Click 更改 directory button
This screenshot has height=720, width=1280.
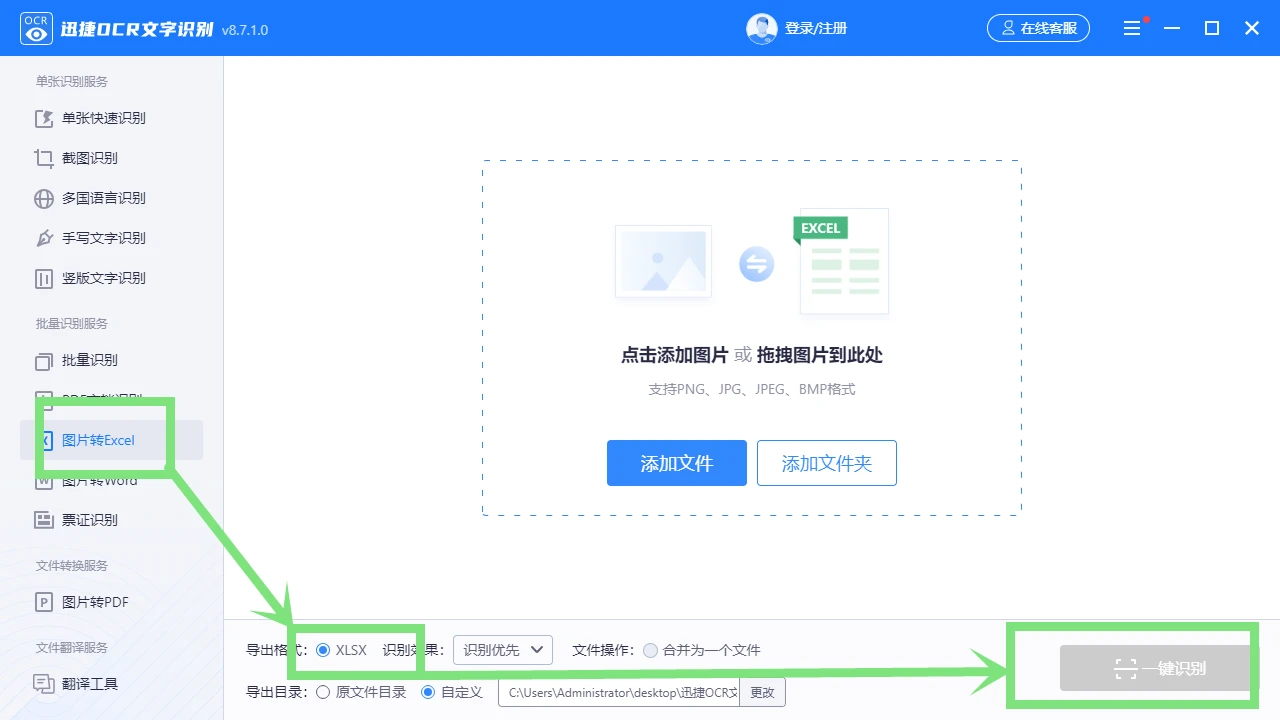coord(763,692)
